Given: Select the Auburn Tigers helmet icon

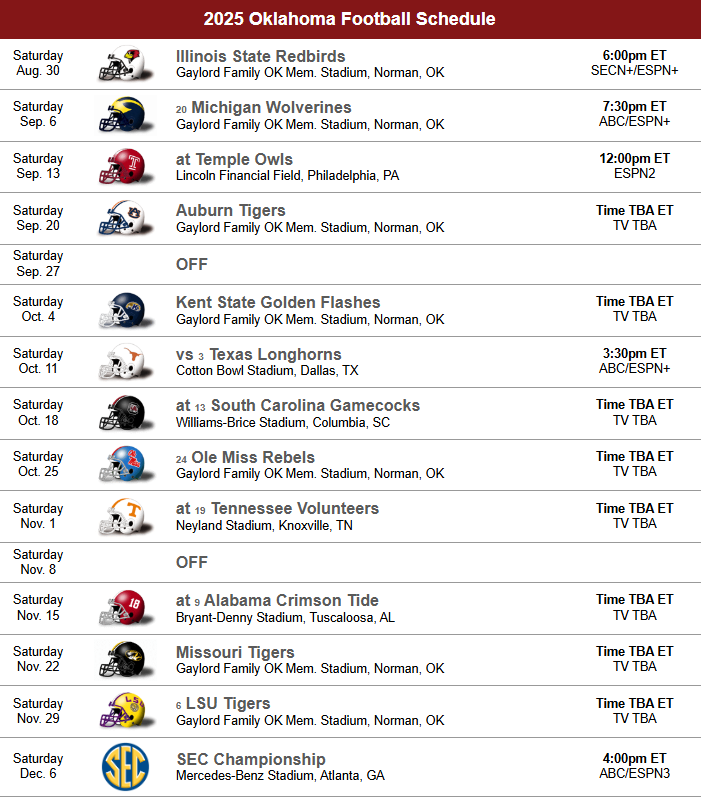Looking at the screenshot, I should pos(125,218).
